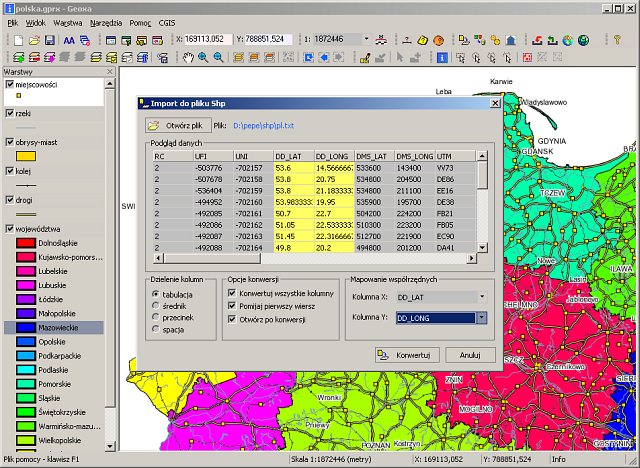
Task: Click the home icon in toolbar
Action: pos(510,39)
